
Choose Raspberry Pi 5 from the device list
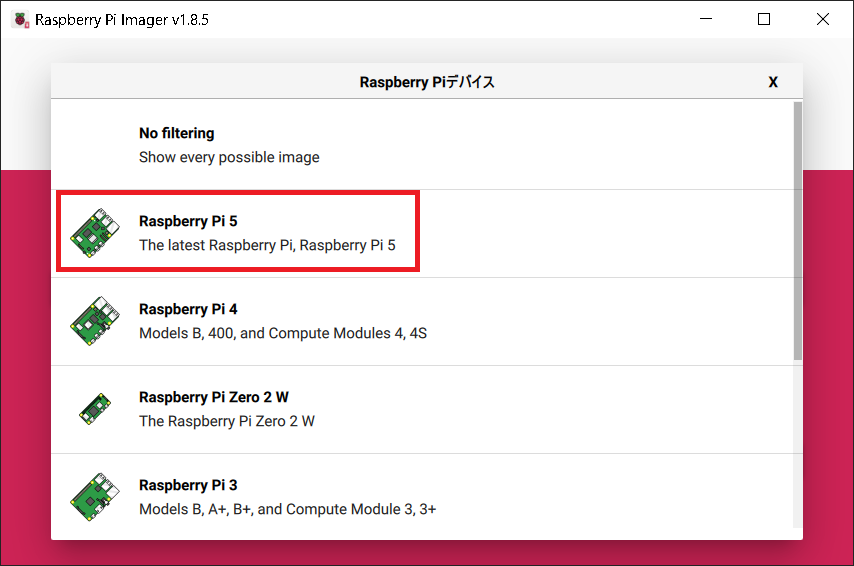(422, 233)
